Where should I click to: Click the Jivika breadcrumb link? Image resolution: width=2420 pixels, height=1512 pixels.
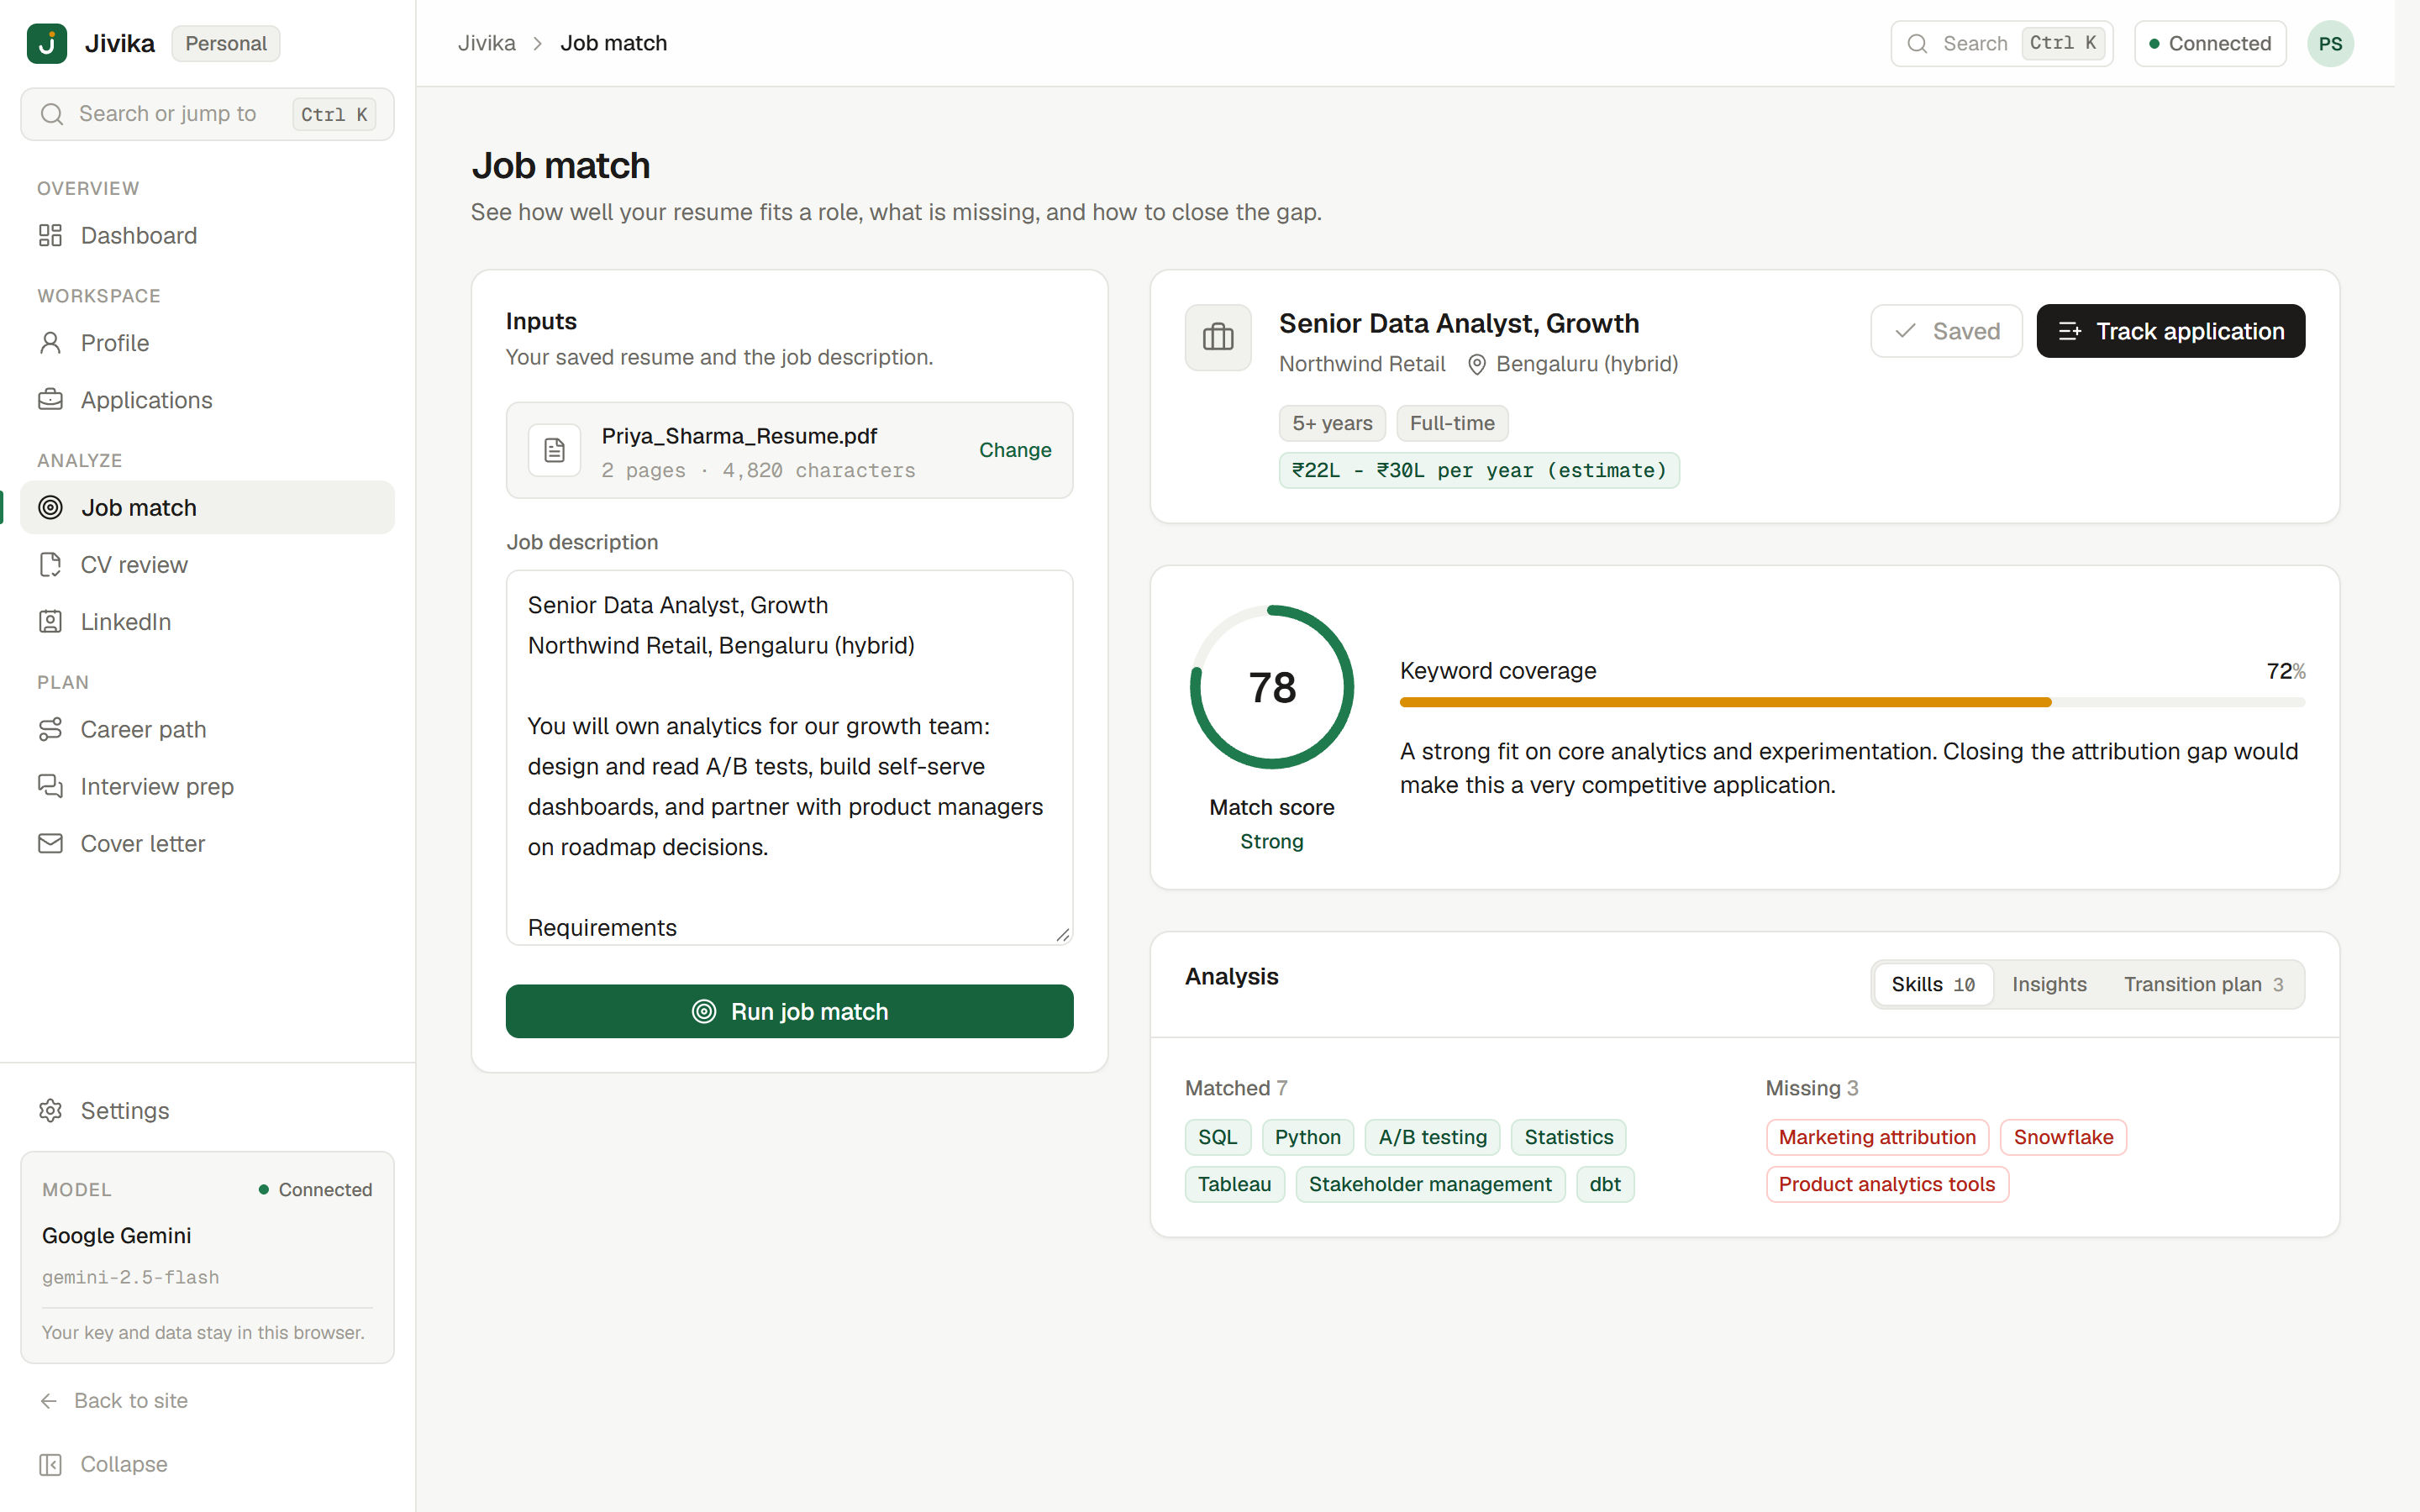(x=487, y=43)
